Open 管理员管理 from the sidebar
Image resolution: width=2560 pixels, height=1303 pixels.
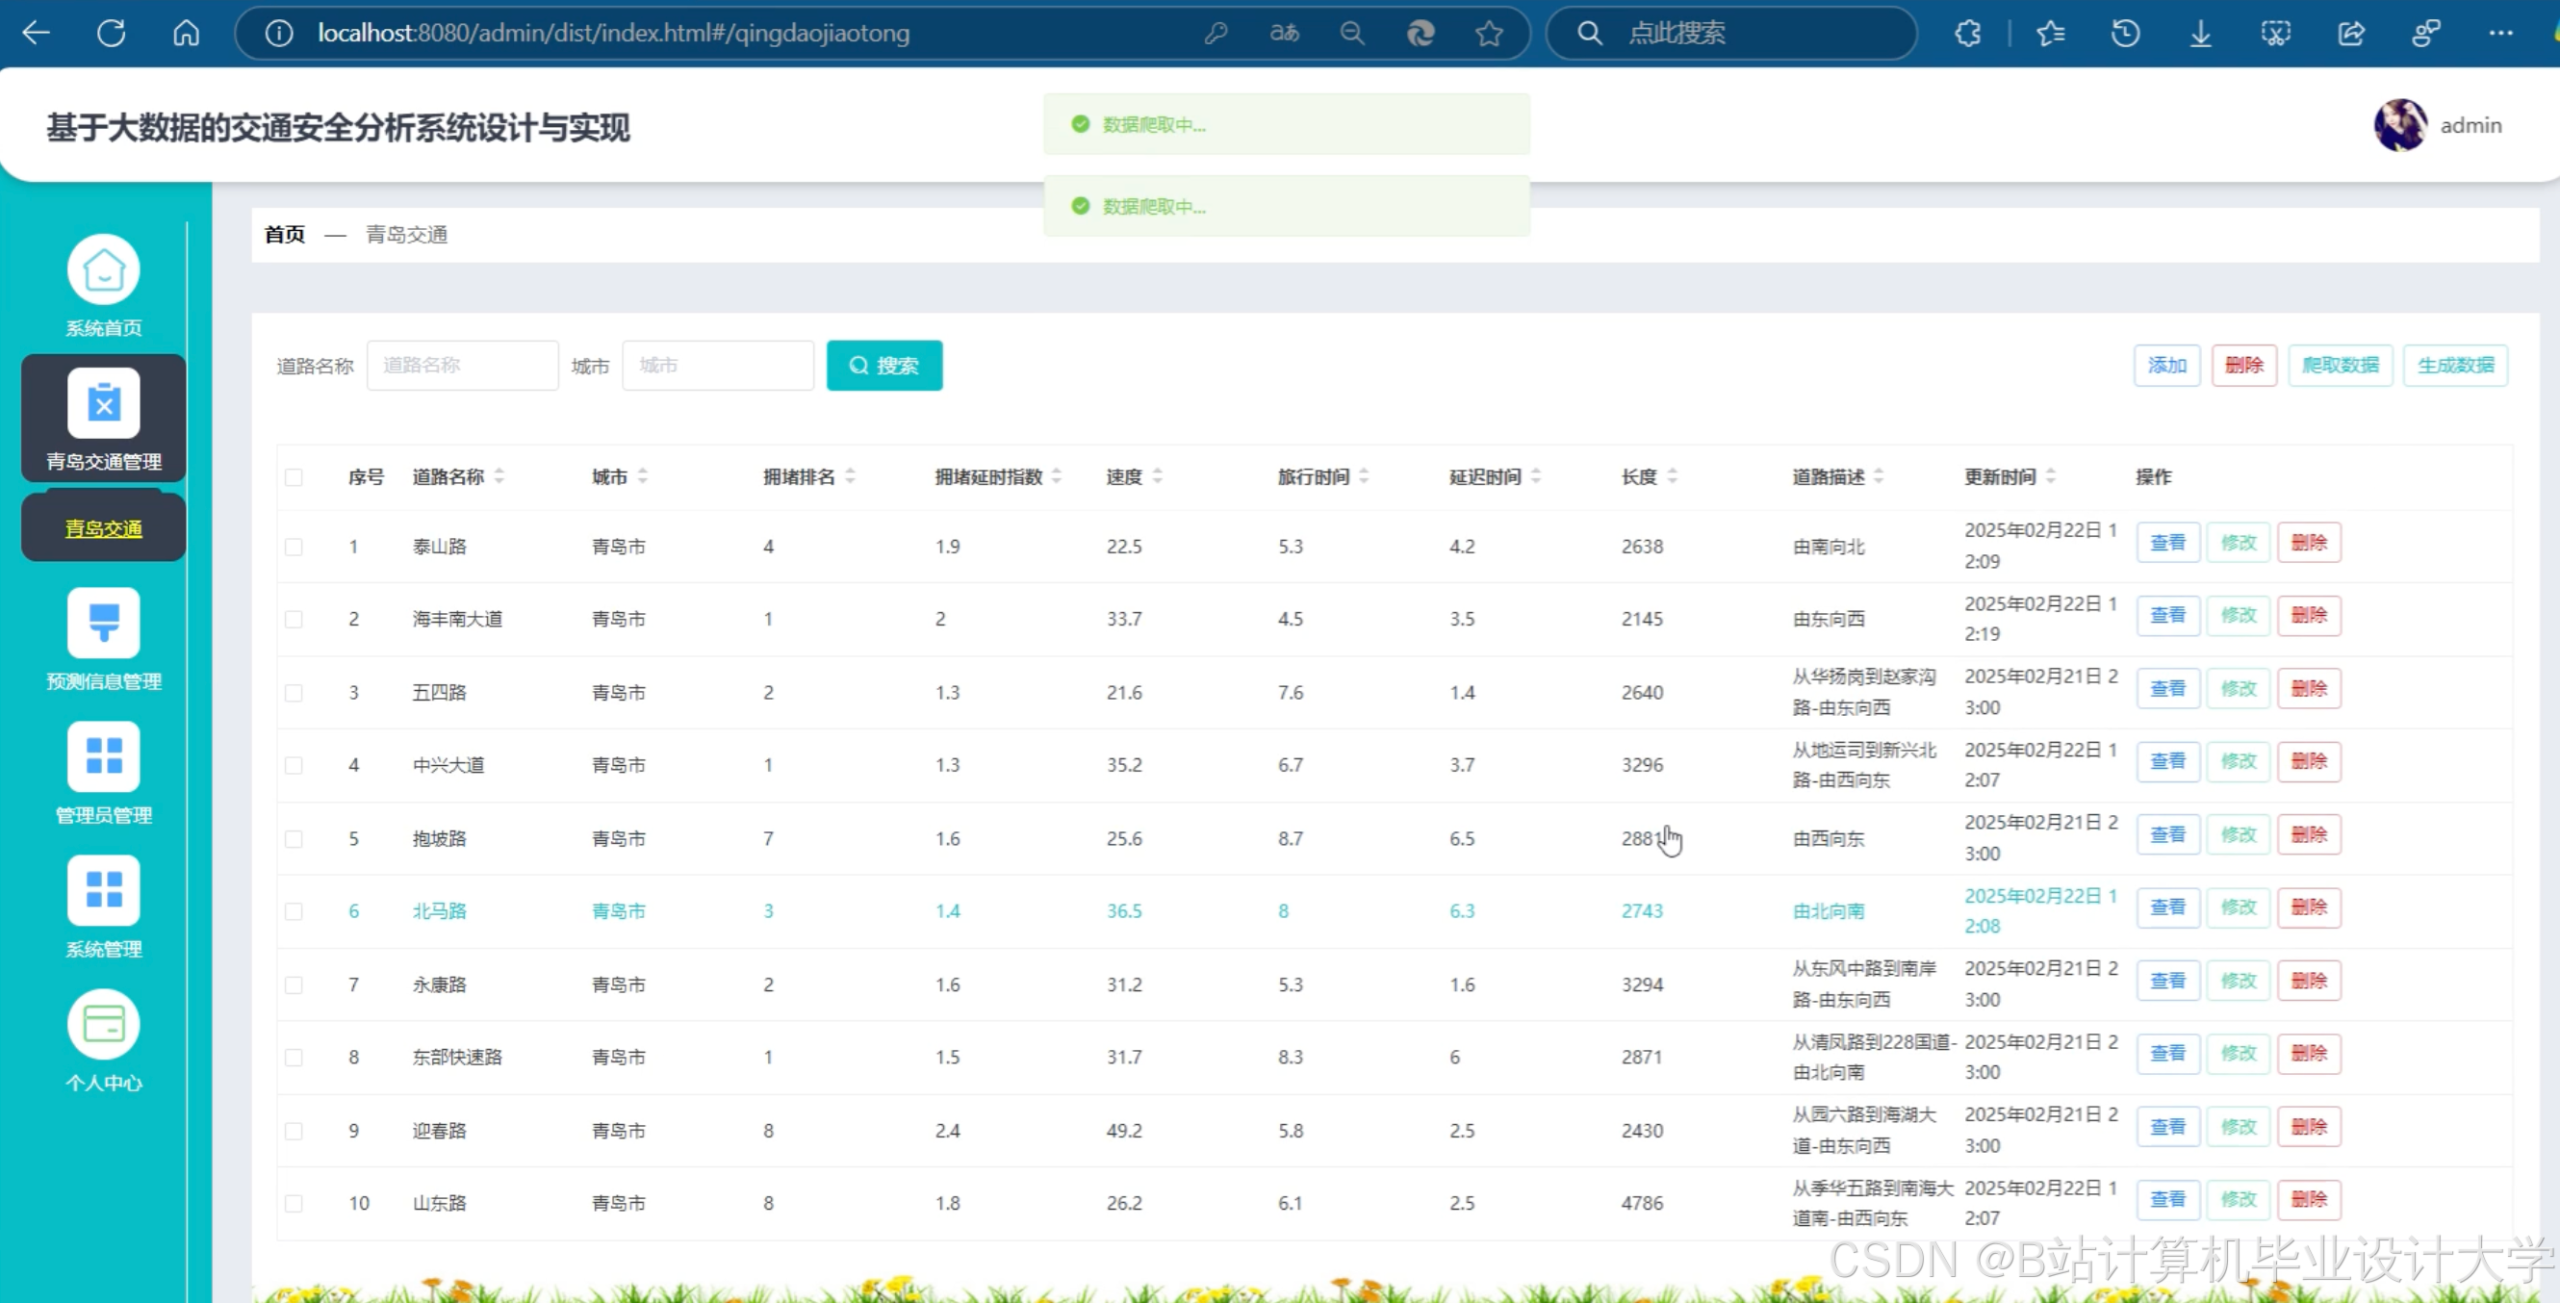pos(103,770)
